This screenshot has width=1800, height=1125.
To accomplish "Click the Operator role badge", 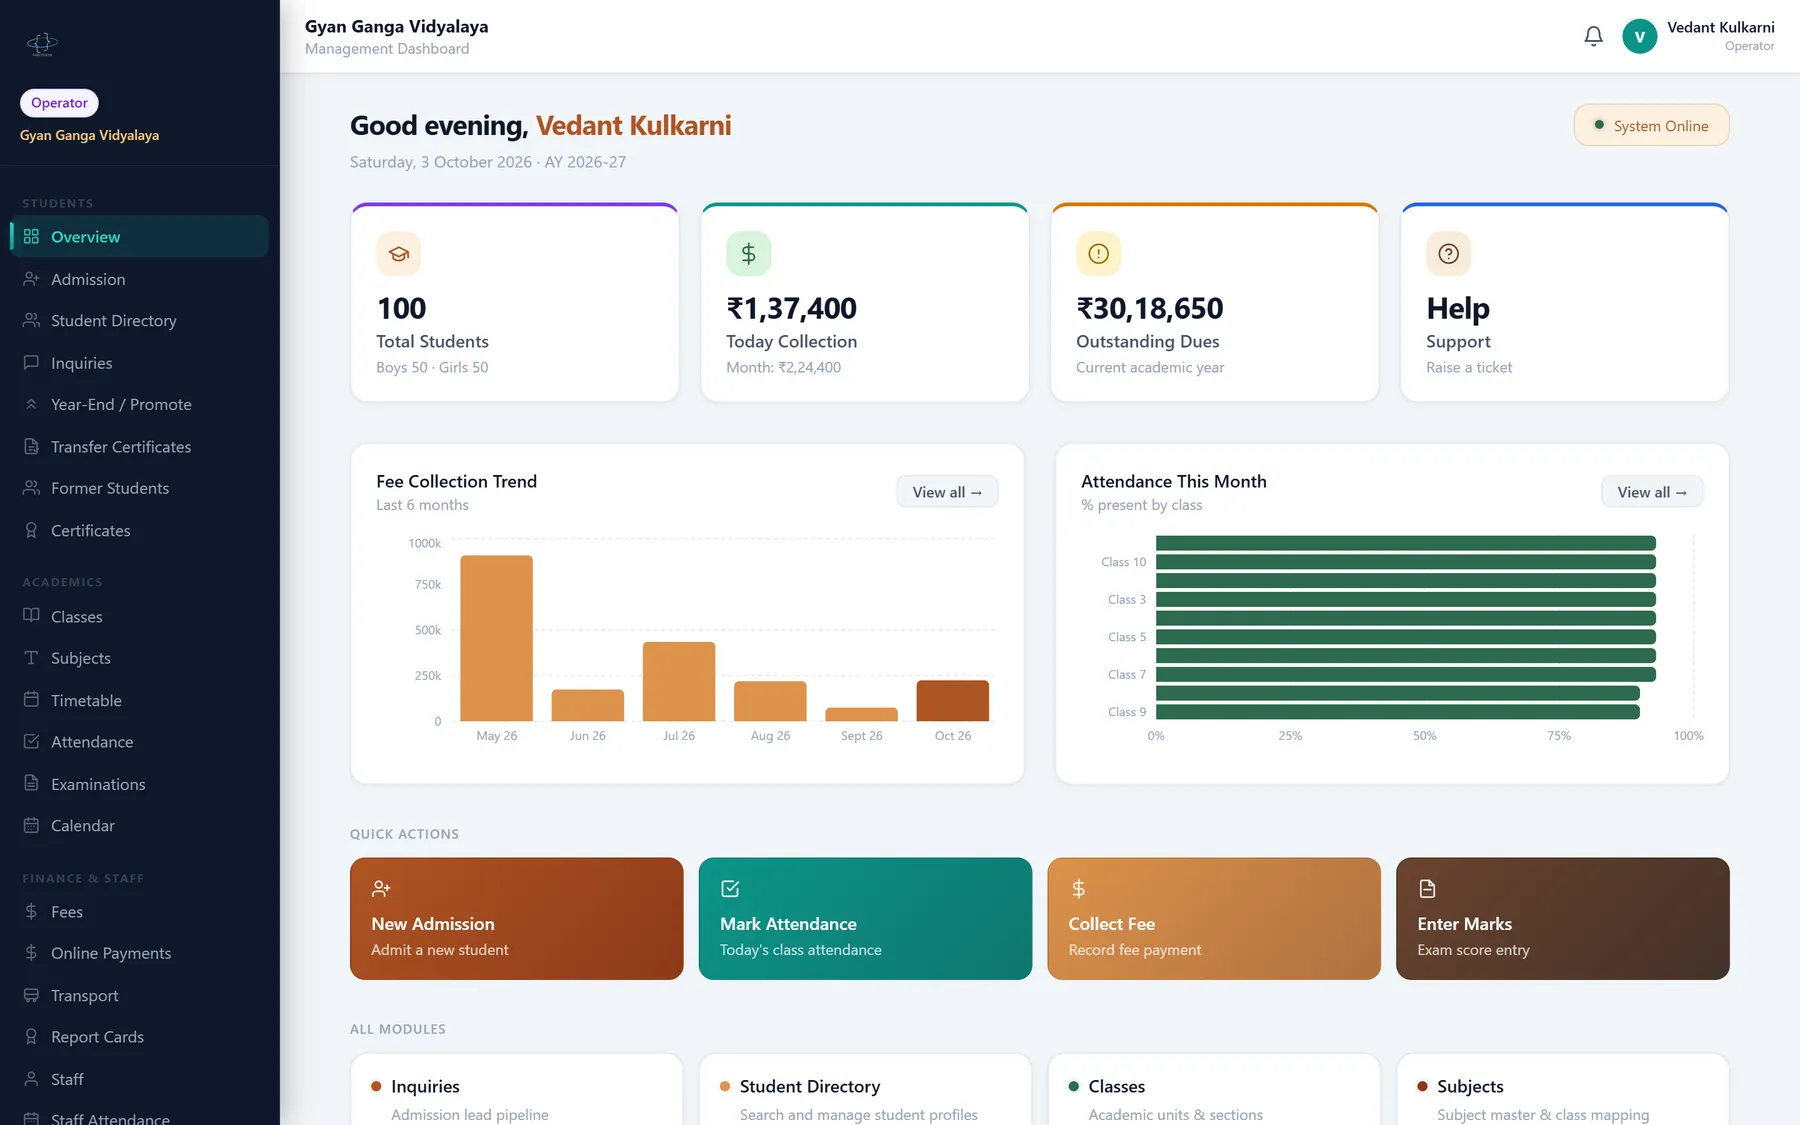I will click(x=59, y=103).
